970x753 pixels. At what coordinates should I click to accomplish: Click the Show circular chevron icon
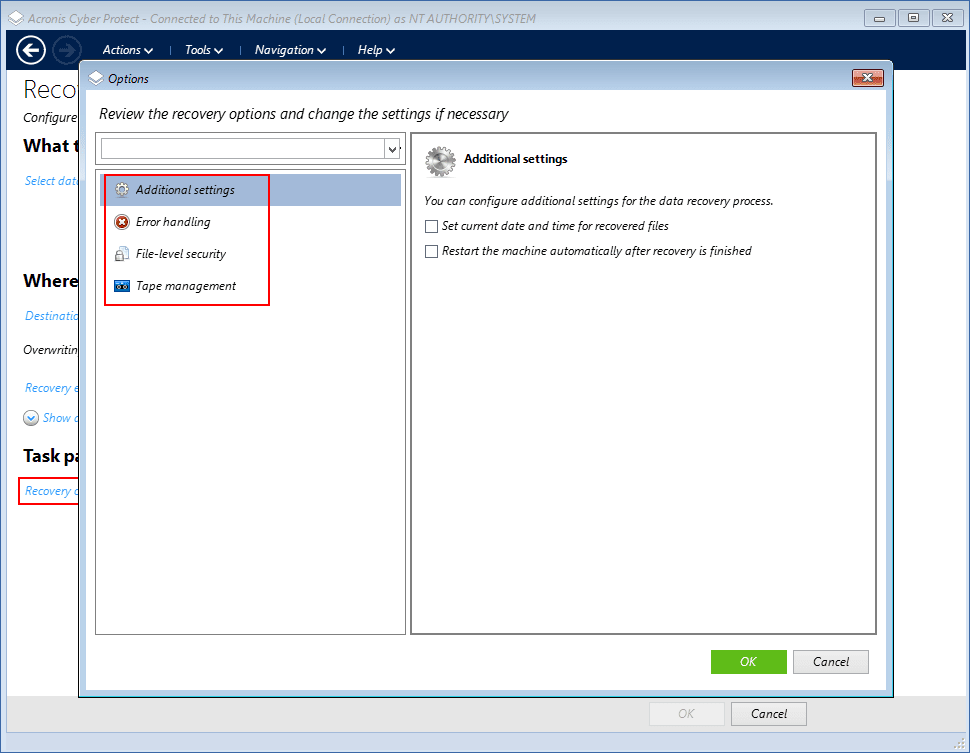(x=31, y=418)
